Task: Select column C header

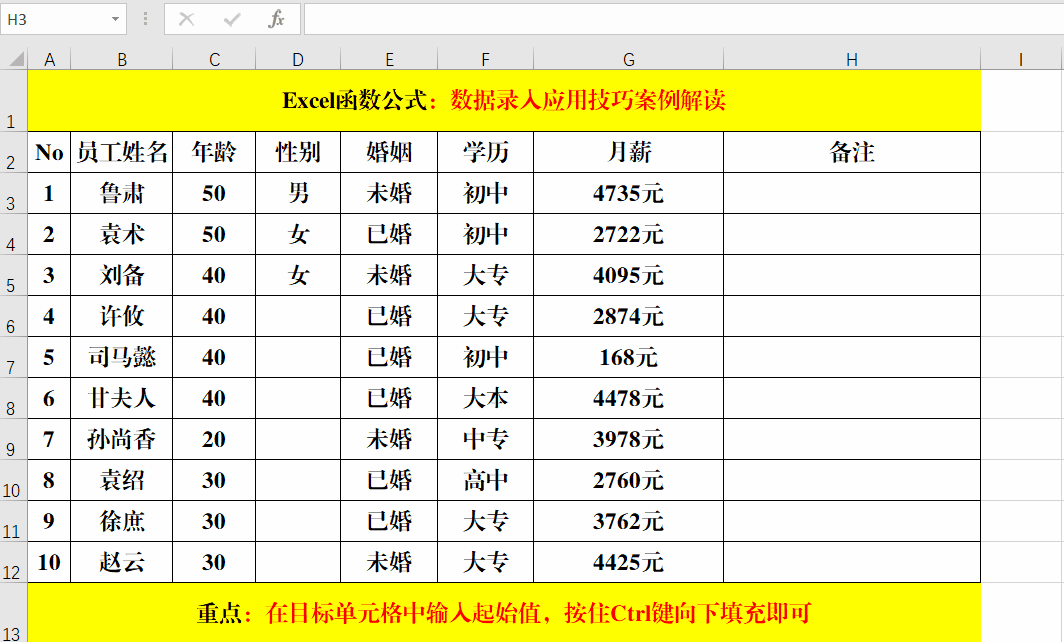Action: 214,60
